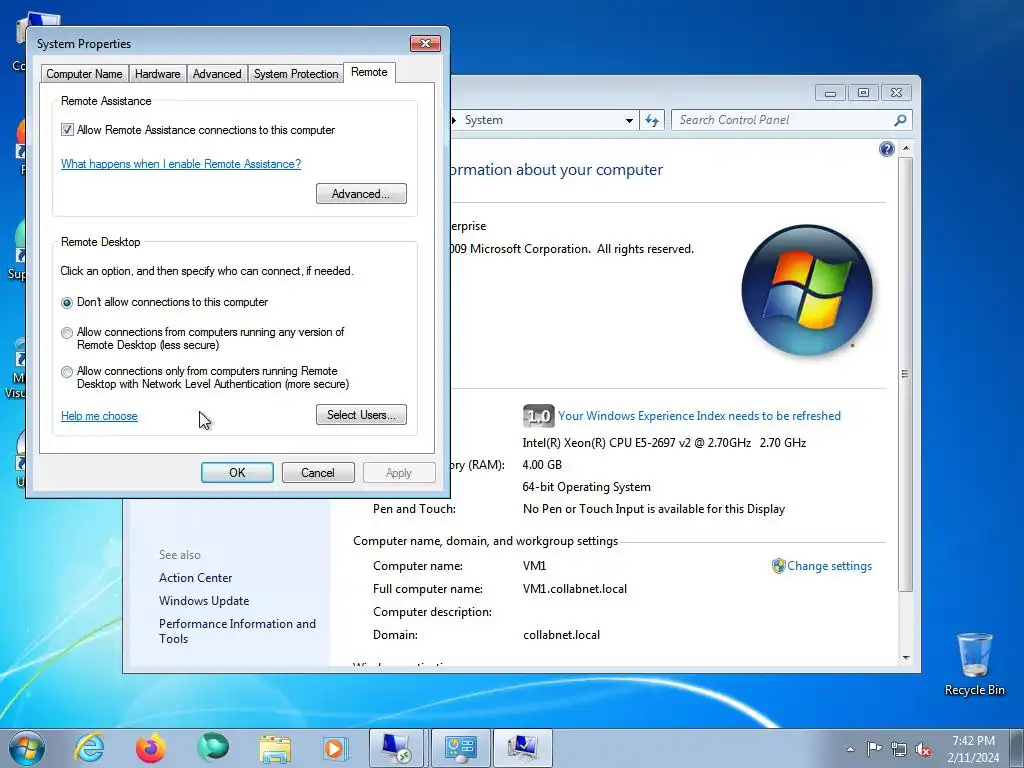Launch Internet Explorer from taskbar
1024x768 pixels.
click(x=89, y=748)
